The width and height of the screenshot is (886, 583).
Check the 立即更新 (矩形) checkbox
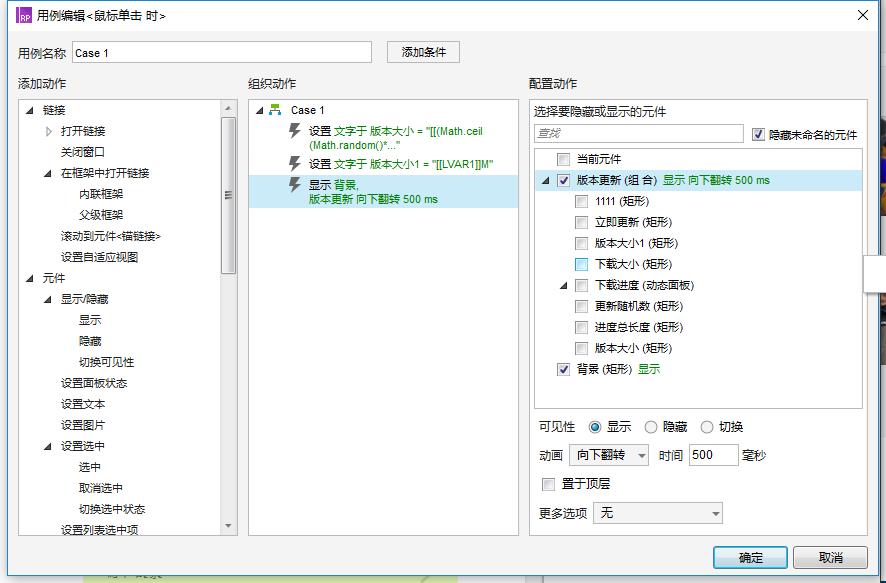click(581, 222)
